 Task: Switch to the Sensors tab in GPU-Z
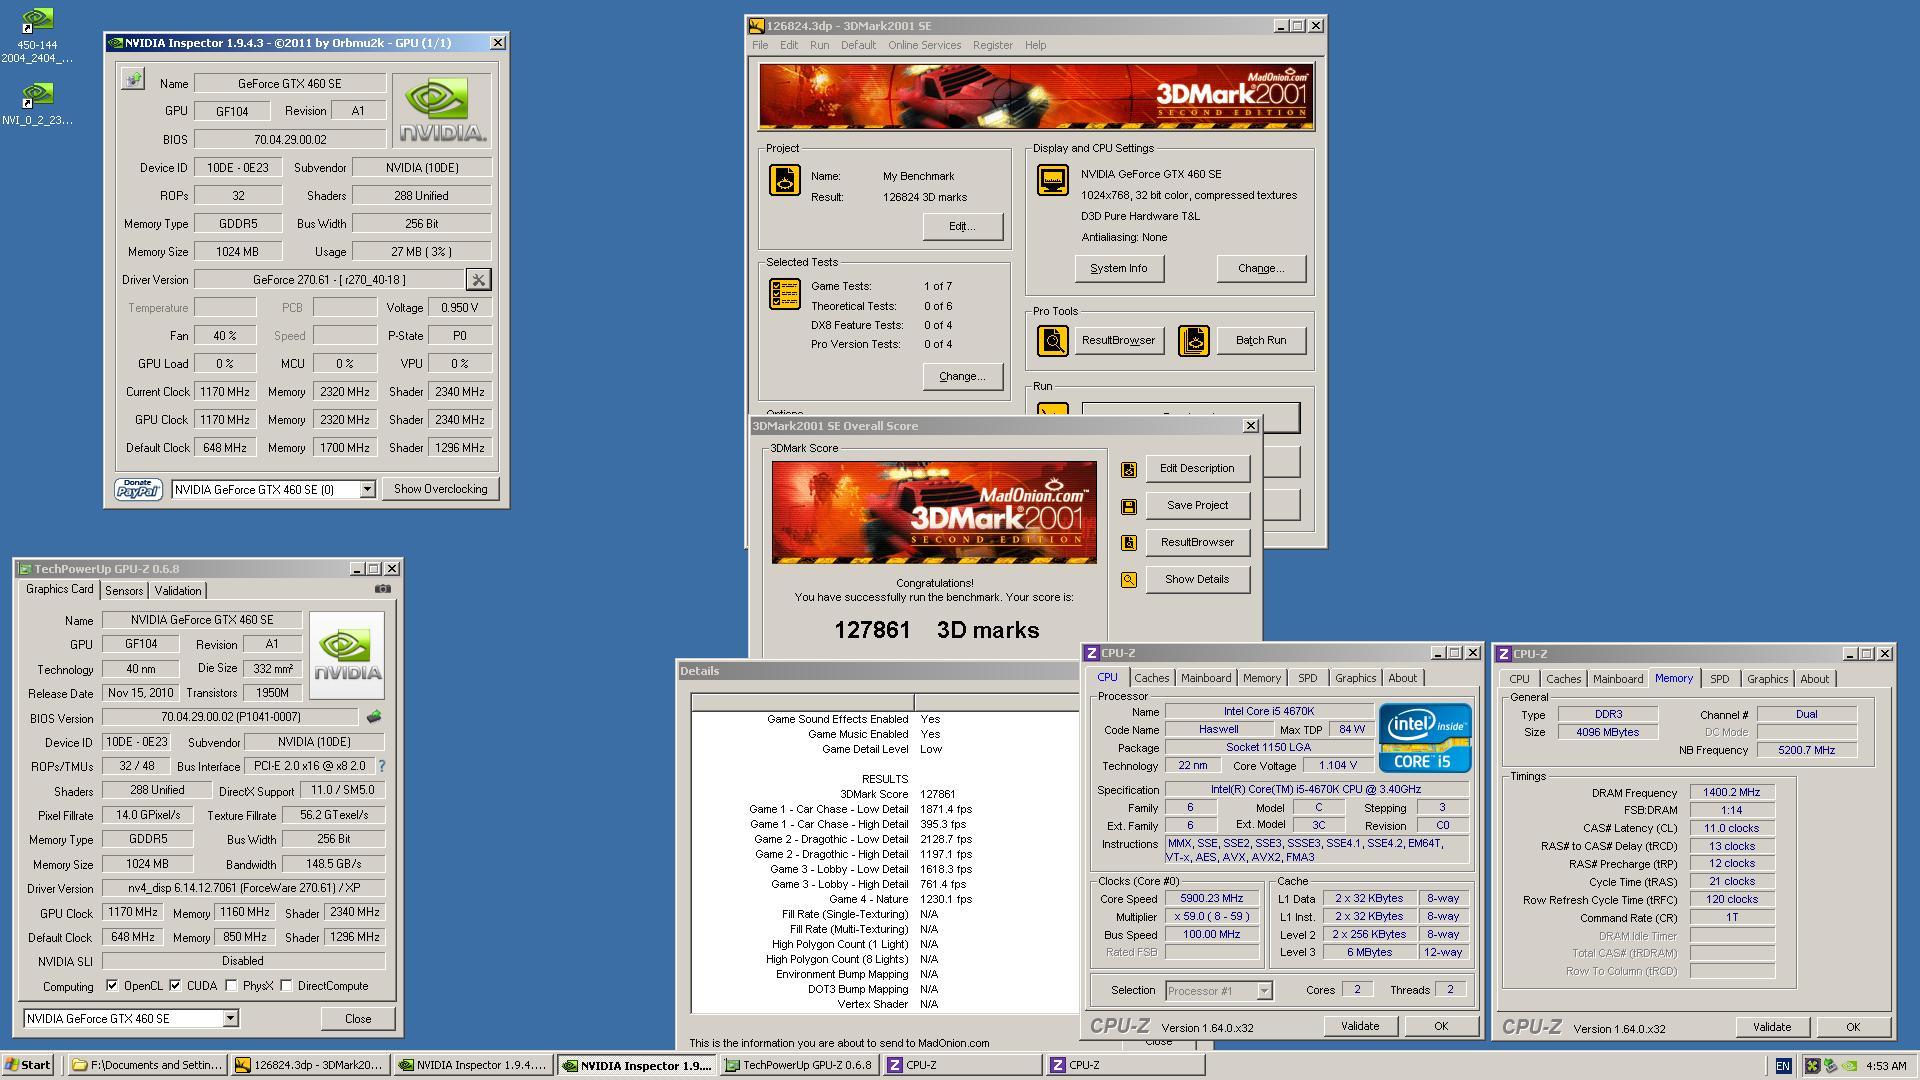pyautogui.click(x=124, y=591)
